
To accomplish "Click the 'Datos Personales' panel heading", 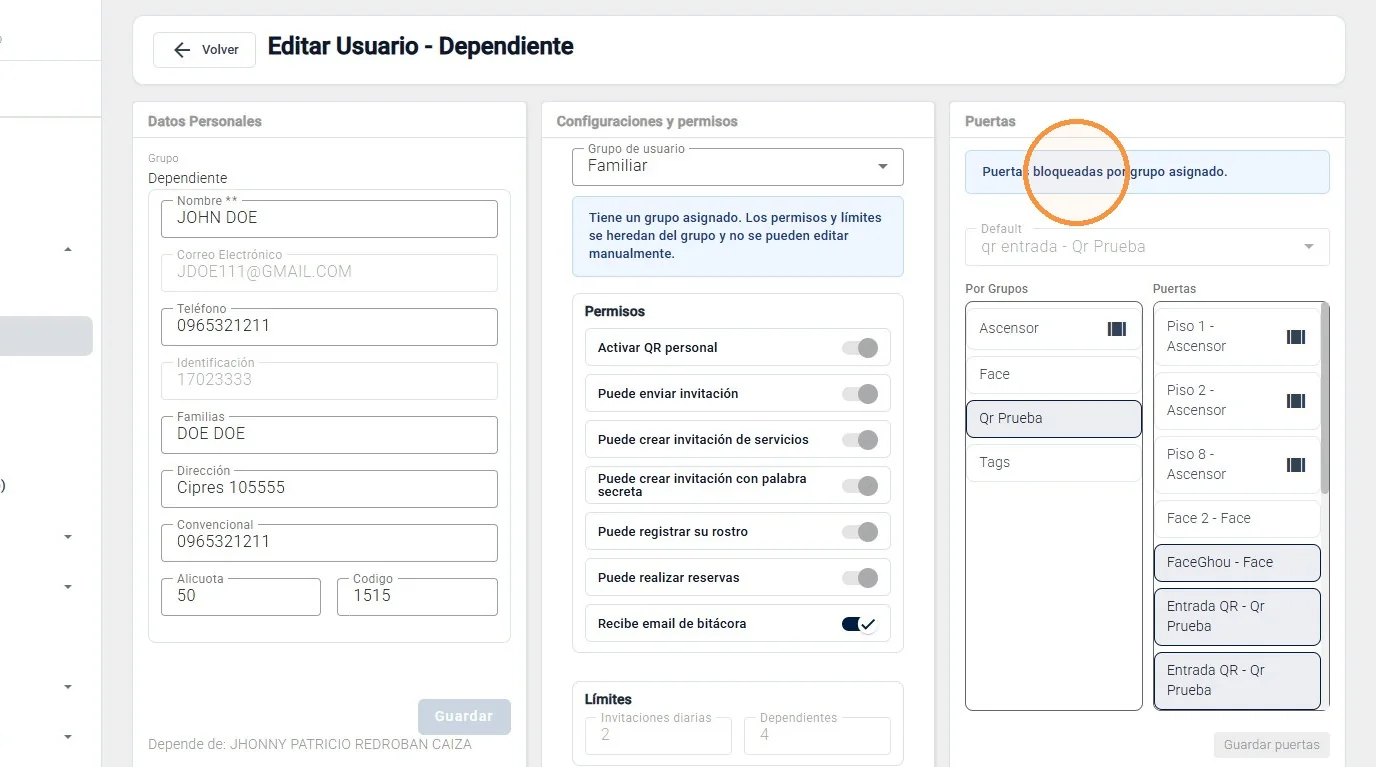I will pyautogui.click(x=205, y=121).
